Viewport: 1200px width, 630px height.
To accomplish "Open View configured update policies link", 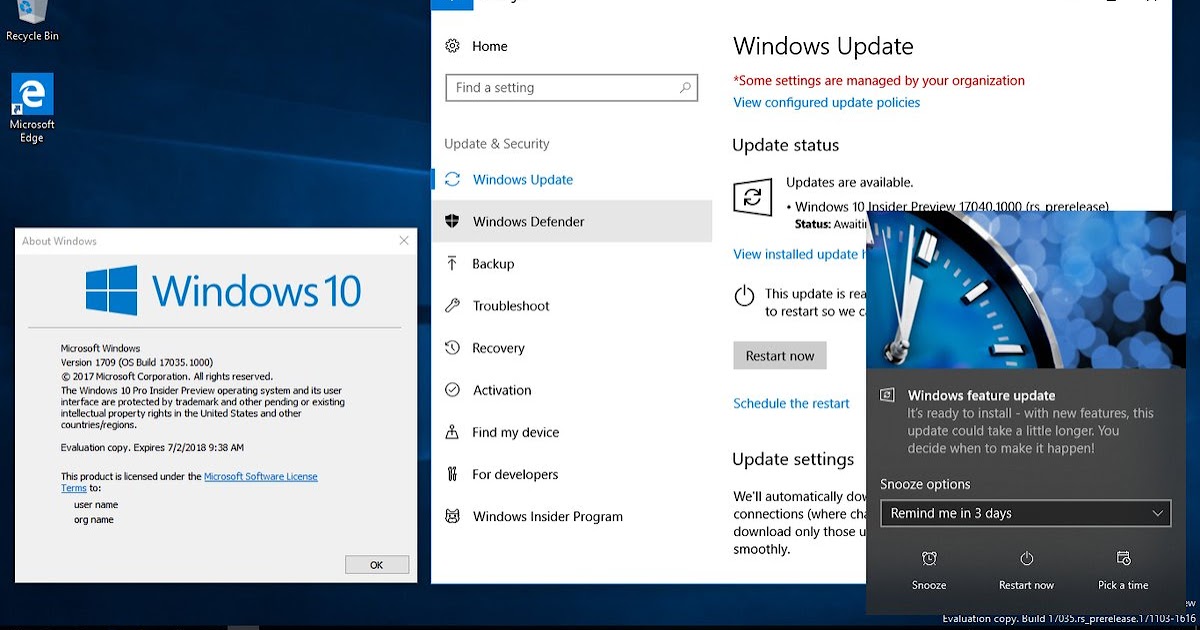I will coord(826,102).
